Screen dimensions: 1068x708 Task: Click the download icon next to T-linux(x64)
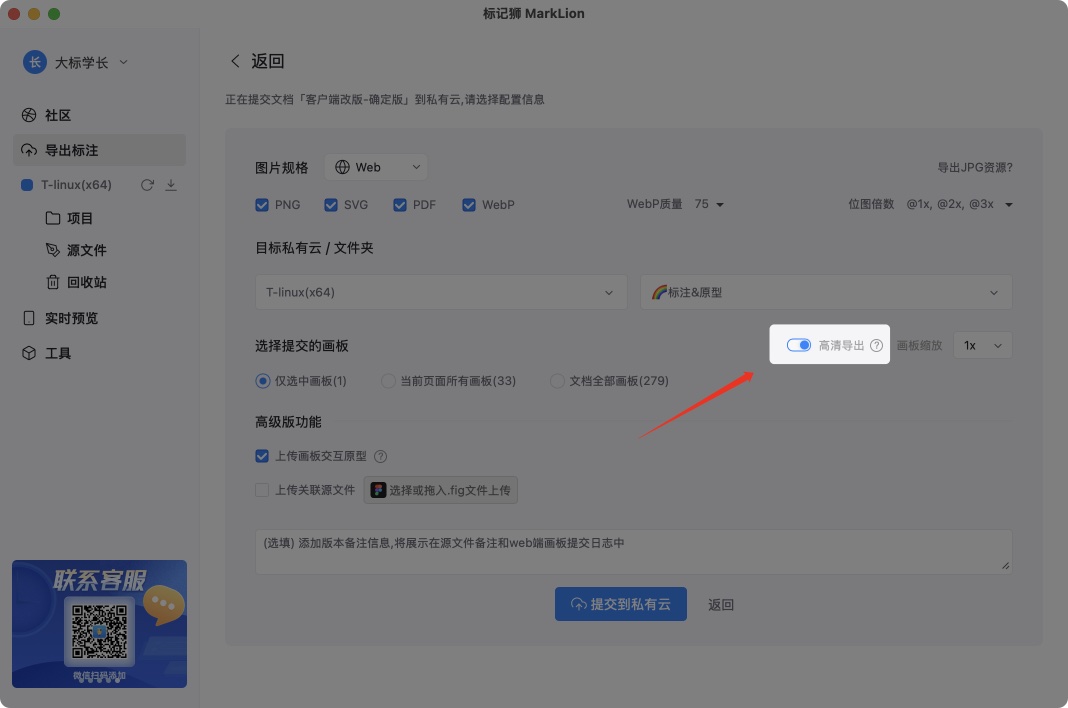(171, 185)
